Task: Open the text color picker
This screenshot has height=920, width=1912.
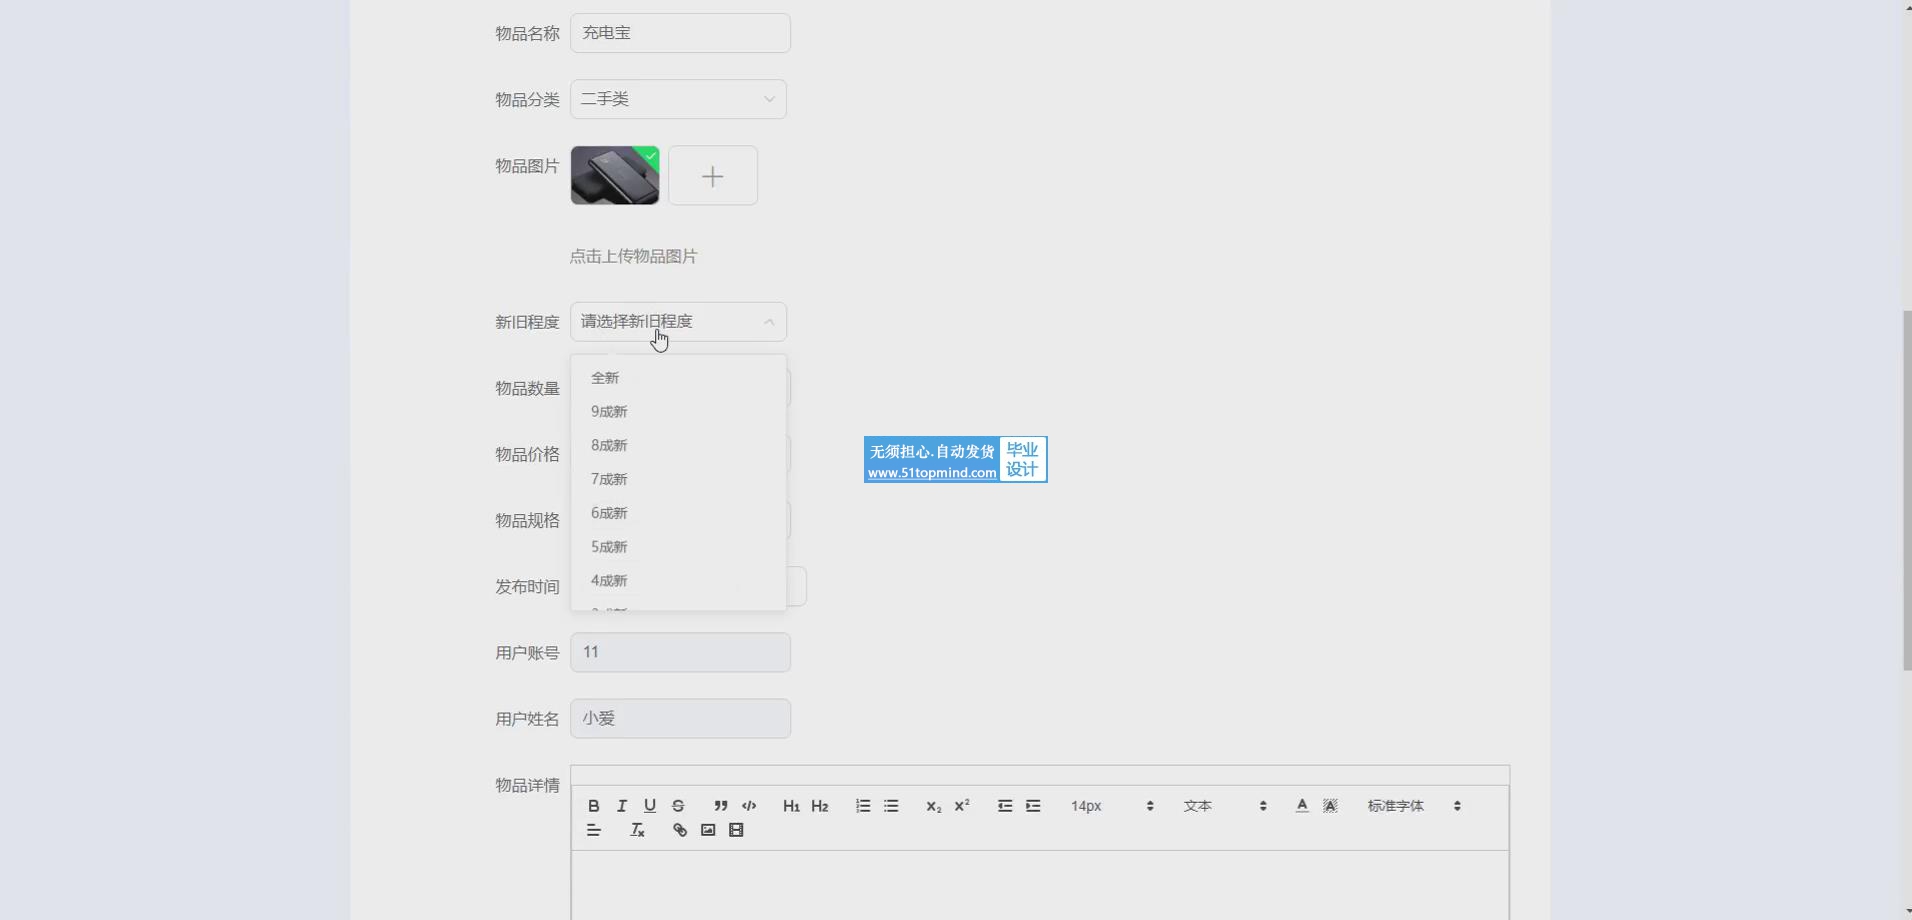Action: pos(1302,806)
